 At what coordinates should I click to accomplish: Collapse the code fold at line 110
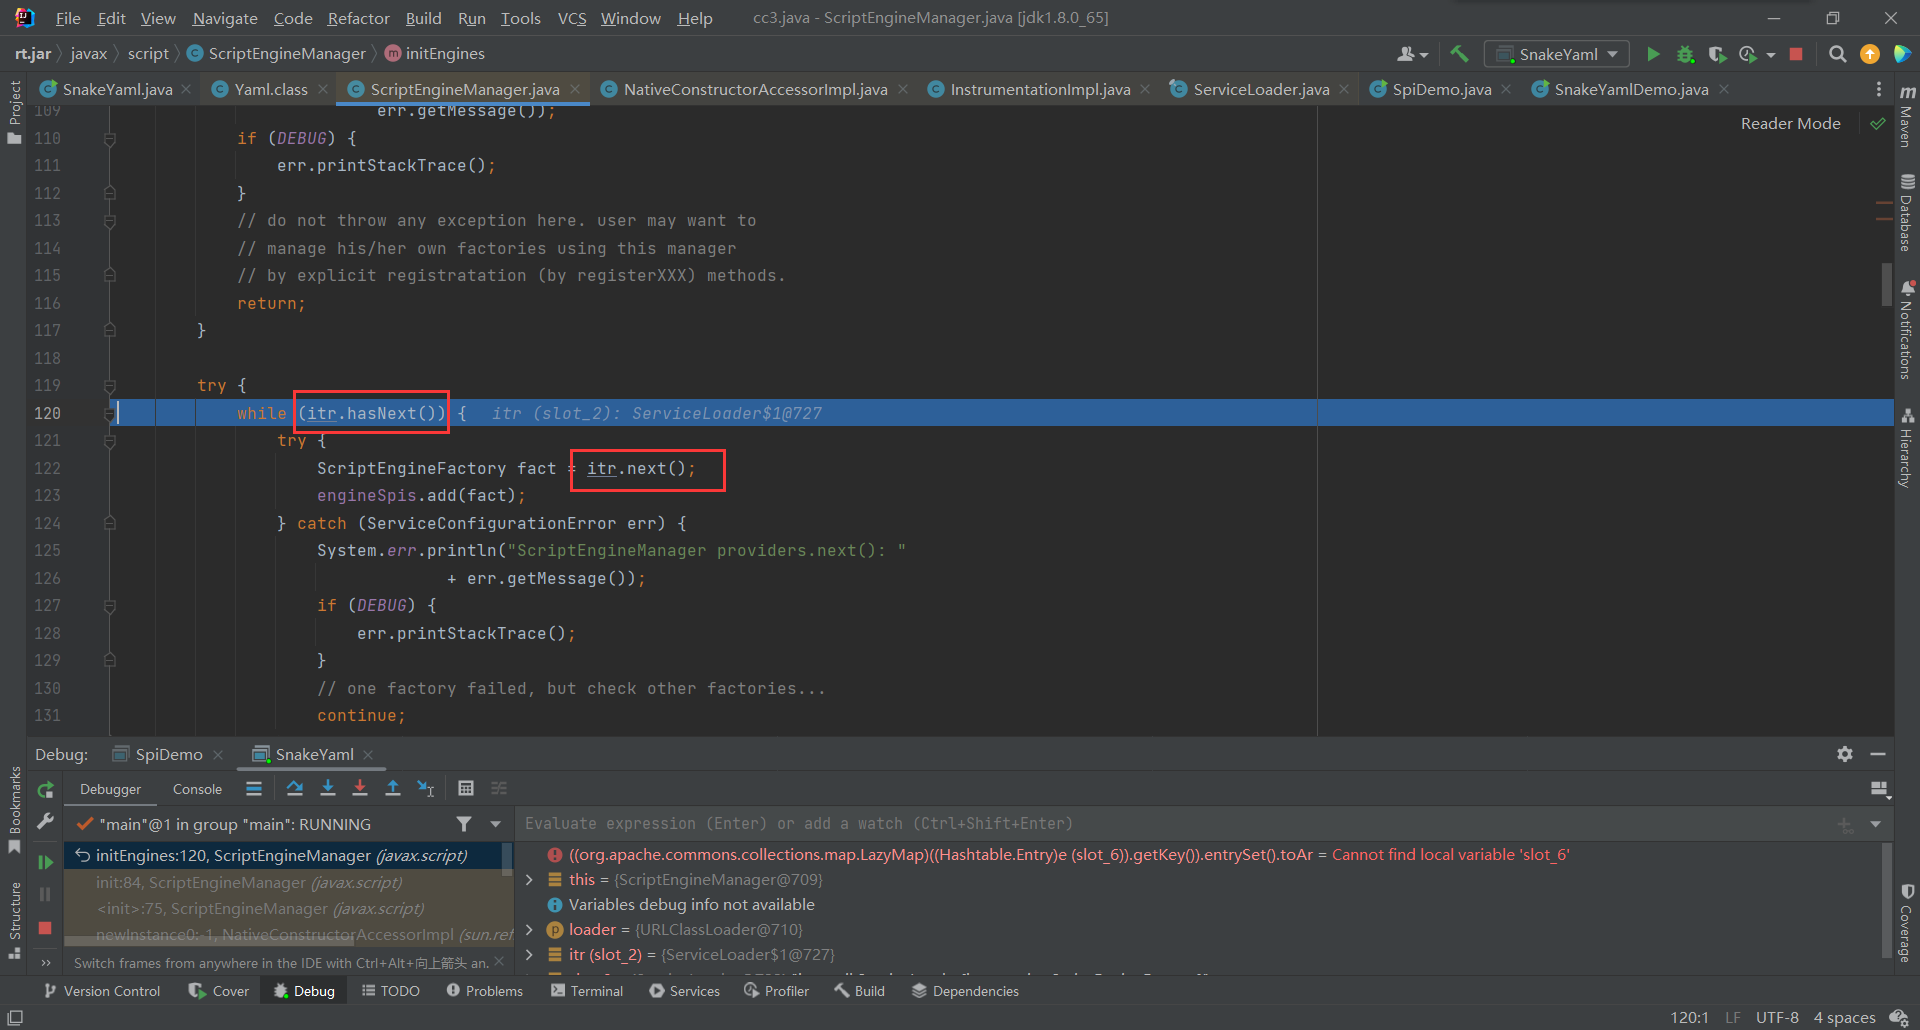pyautogui.click(x=110, y=138)
